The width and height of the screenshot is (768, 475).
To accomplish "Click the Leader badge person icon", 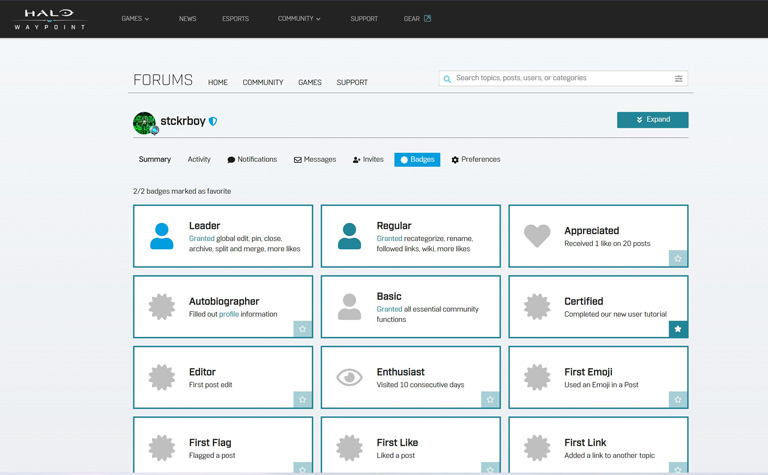I will click(162, 236).
